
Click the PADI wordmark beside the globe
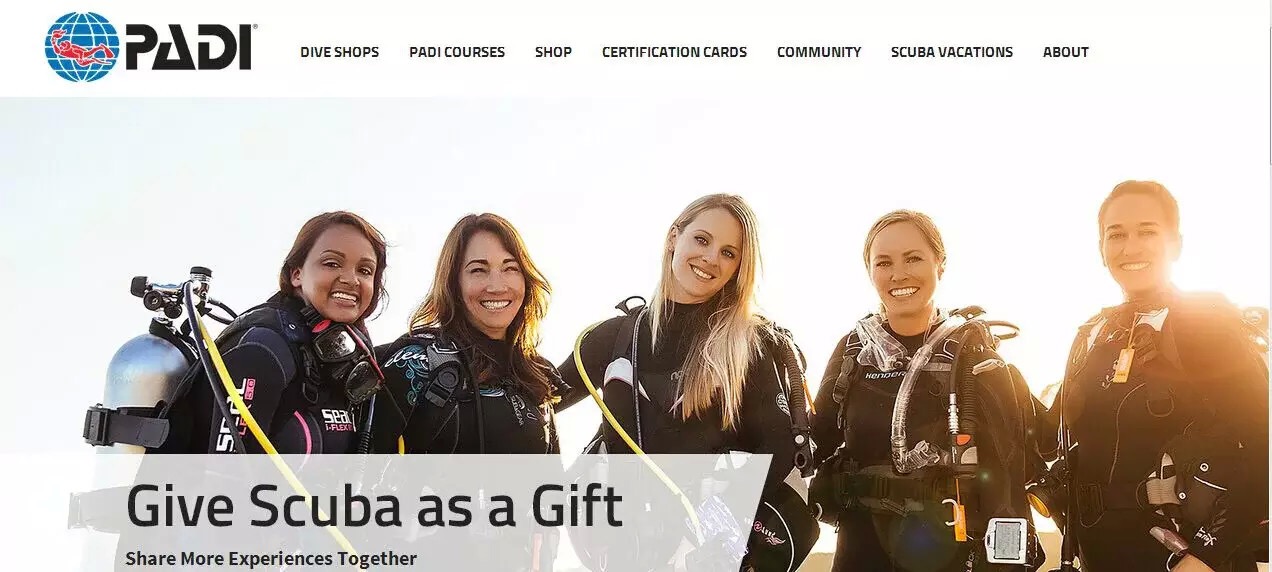coord(190,47)
